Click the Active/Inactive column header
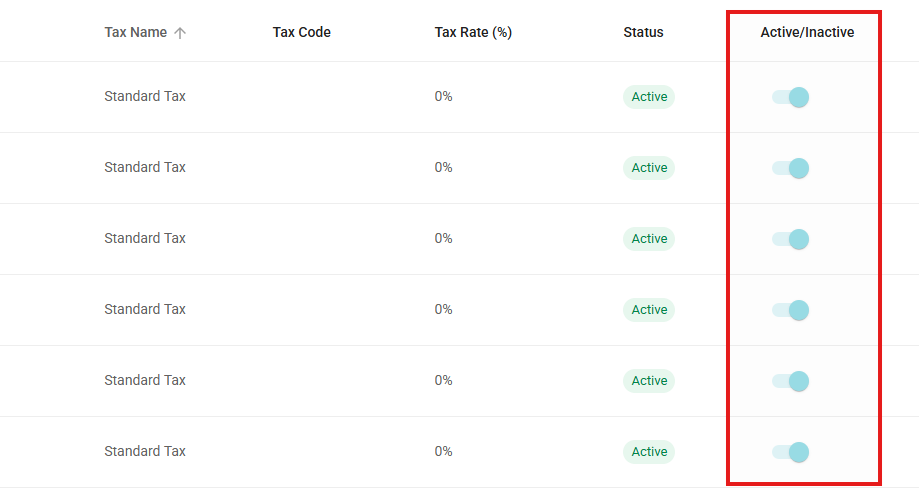Image resolution: width=919 pixels, height=490 pixels. (807, 32)
